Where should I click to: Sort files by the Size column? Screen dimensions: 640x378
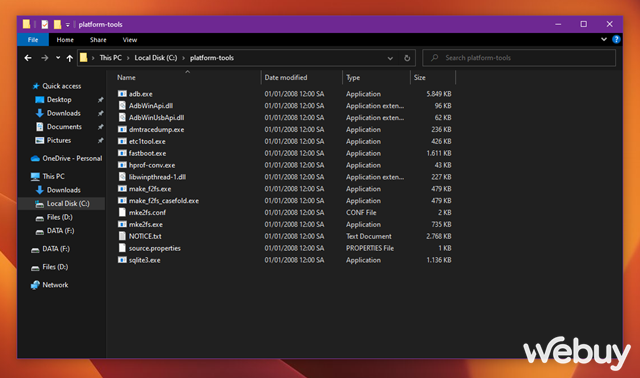click(x=420, y=78)
